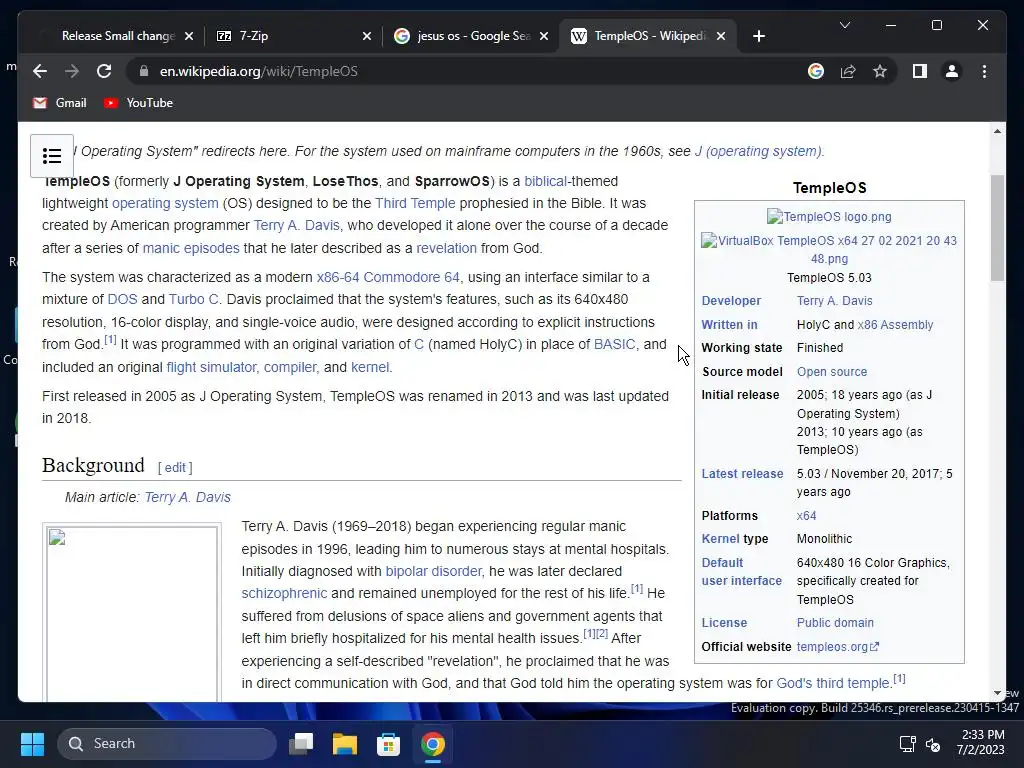Click the page scrollbar thumb

click(997, 229)
